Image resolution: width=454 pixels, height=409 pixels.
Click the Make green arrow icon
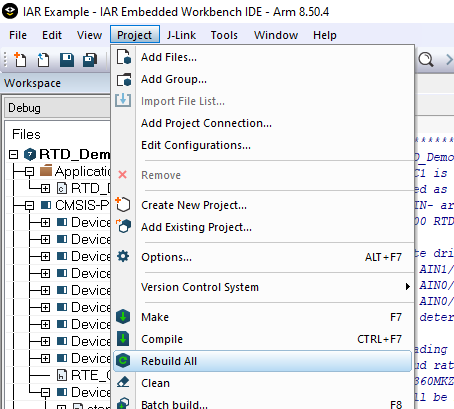123,317
